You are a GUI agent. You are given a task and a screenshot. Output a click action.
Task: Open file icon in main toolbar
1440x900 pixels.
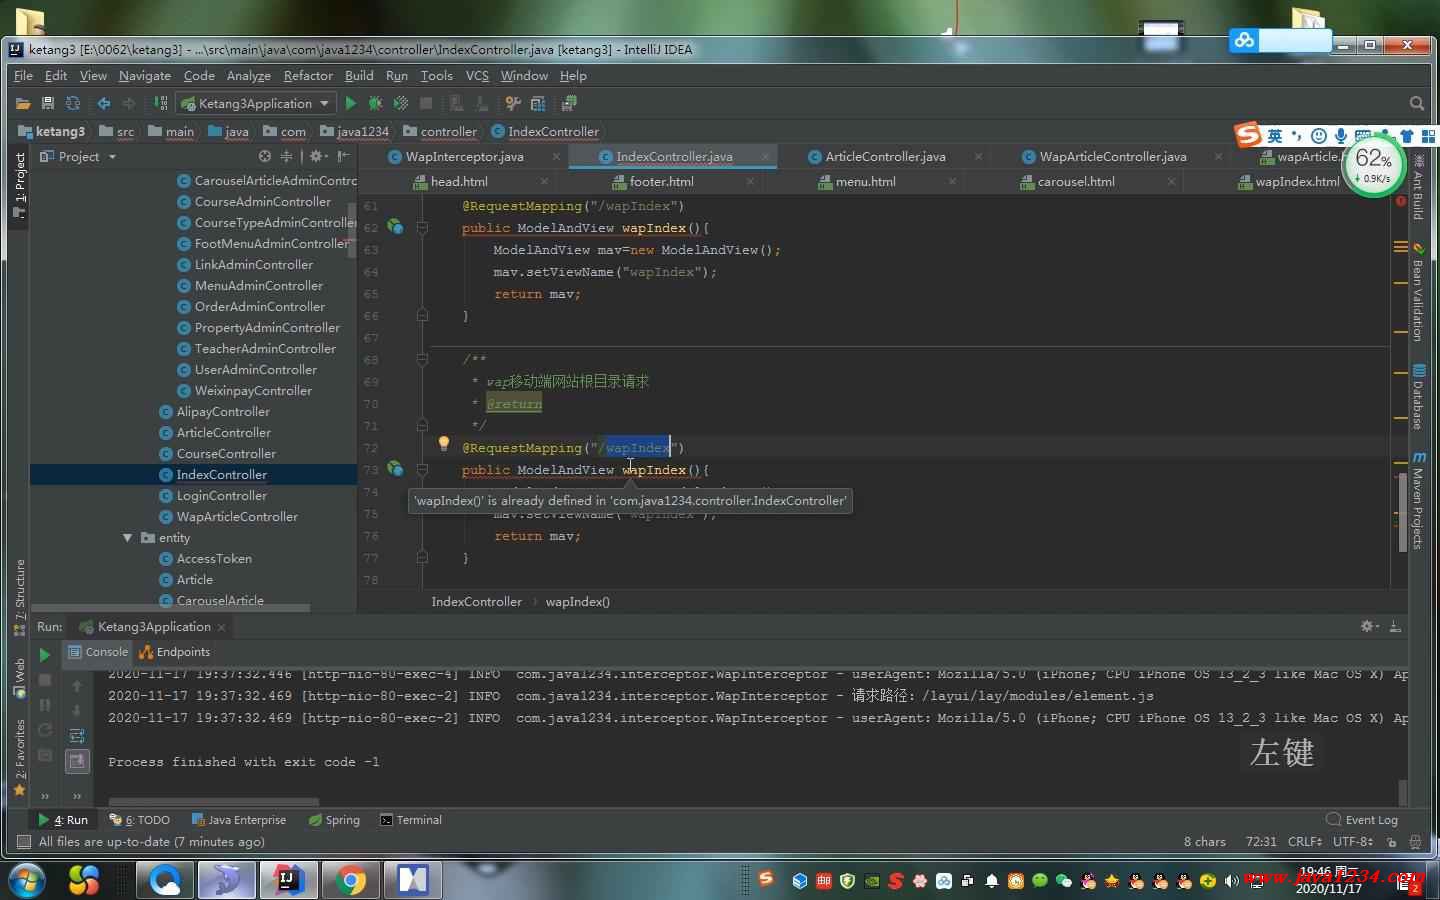23,103
